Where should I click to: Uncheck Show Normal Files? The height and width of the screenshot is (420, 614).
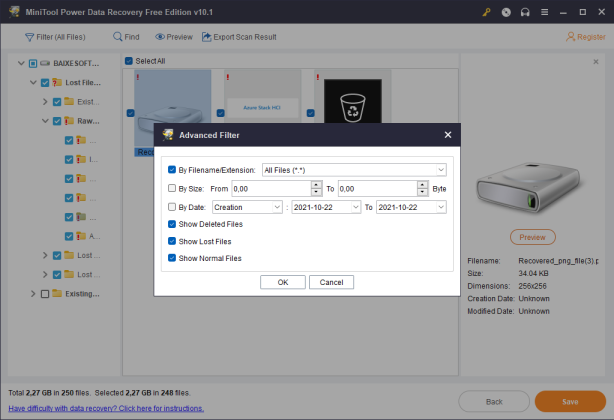tap(172, 258)
